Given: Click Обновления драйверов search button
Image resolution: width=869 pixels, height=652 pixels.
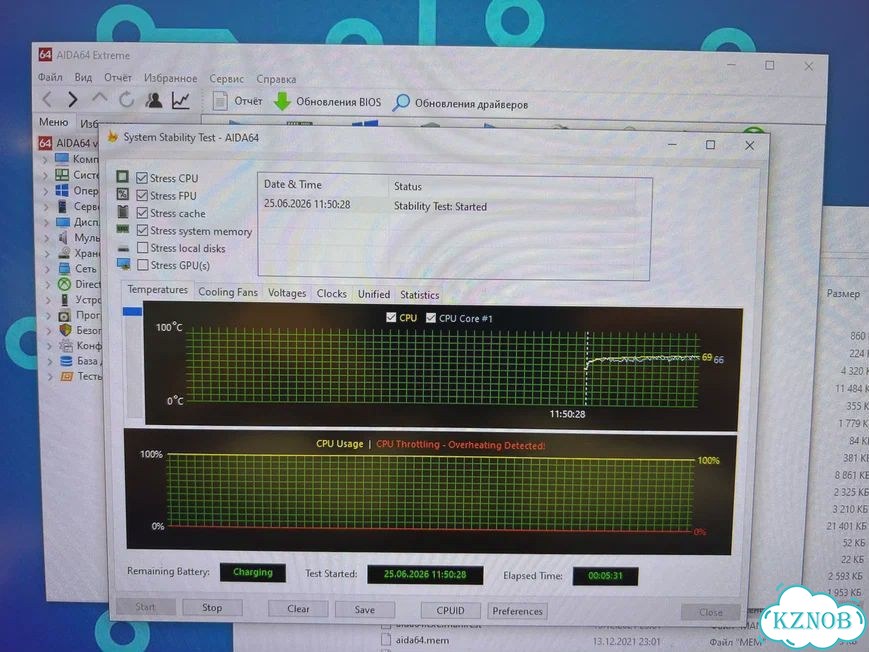Looking at the screenshot, I should point(460,103).
